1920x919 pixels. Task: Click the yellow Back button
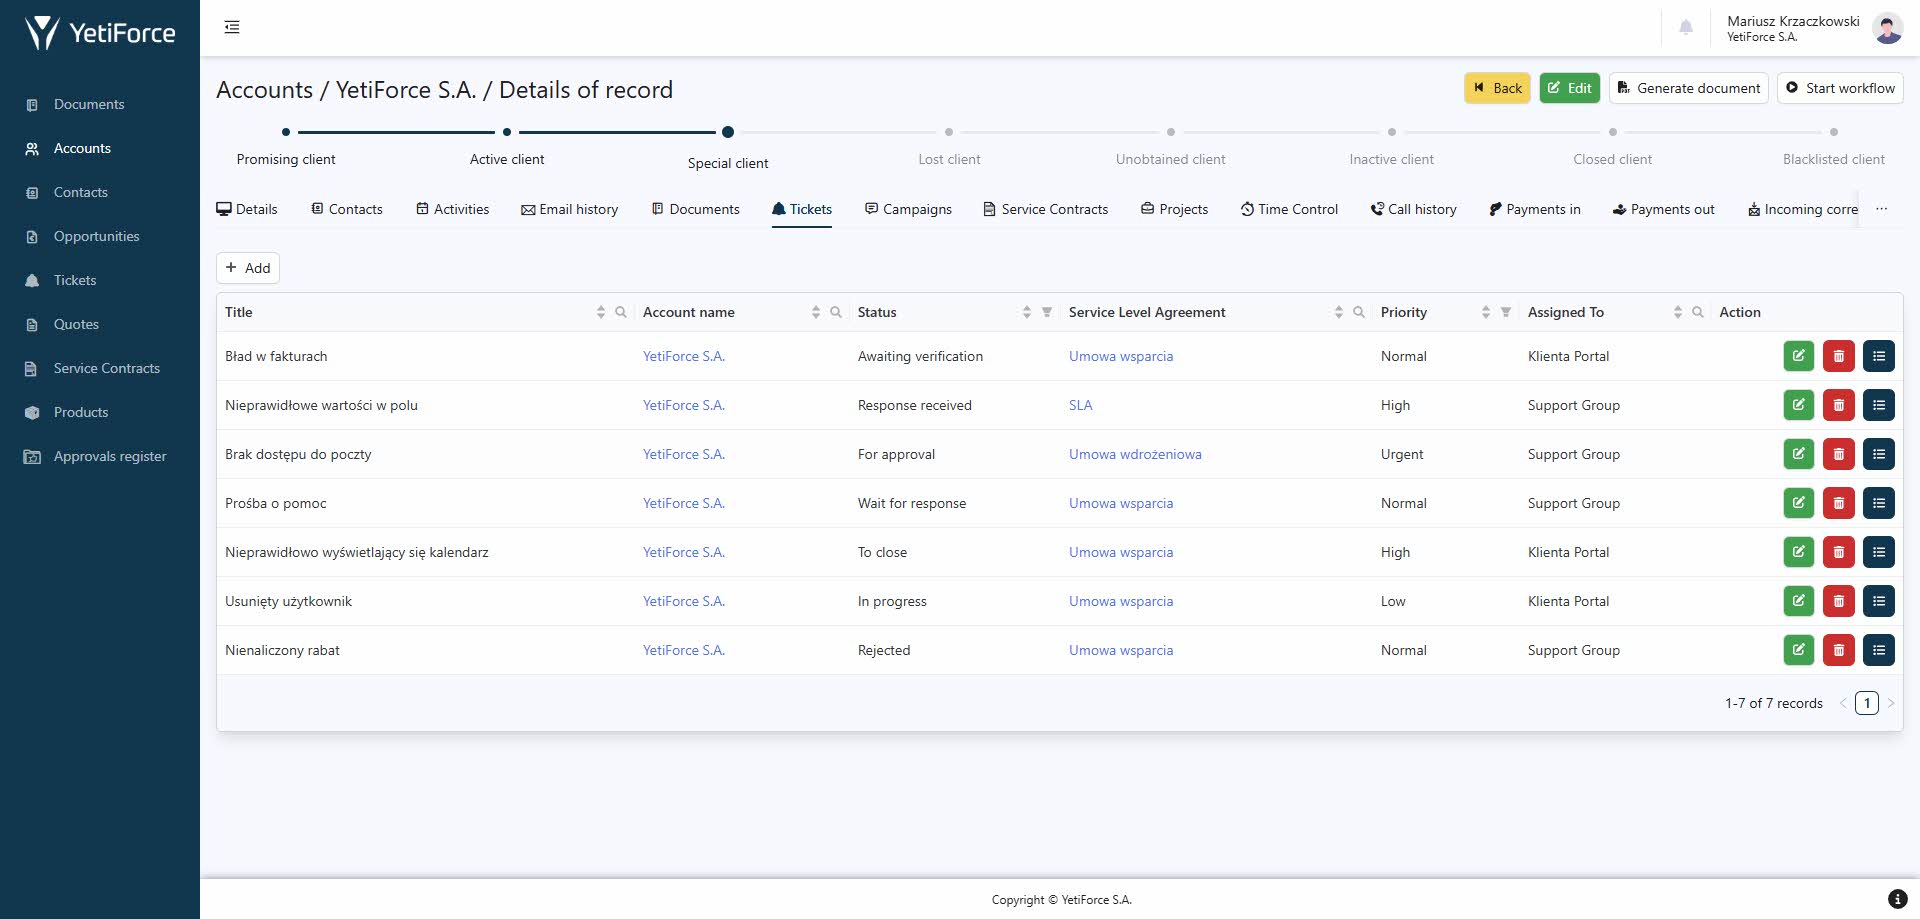1497,88
